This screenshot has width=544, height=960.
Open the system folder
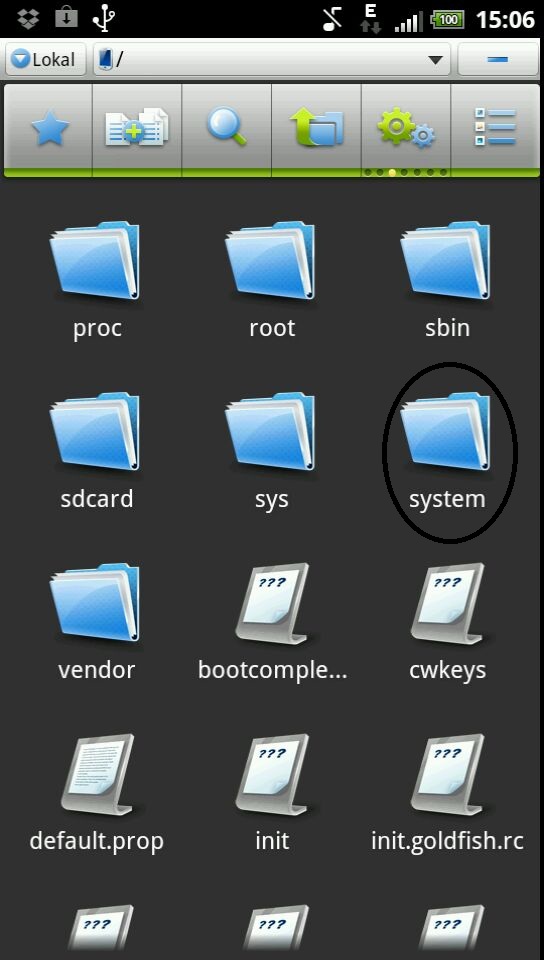click(447, 454)
